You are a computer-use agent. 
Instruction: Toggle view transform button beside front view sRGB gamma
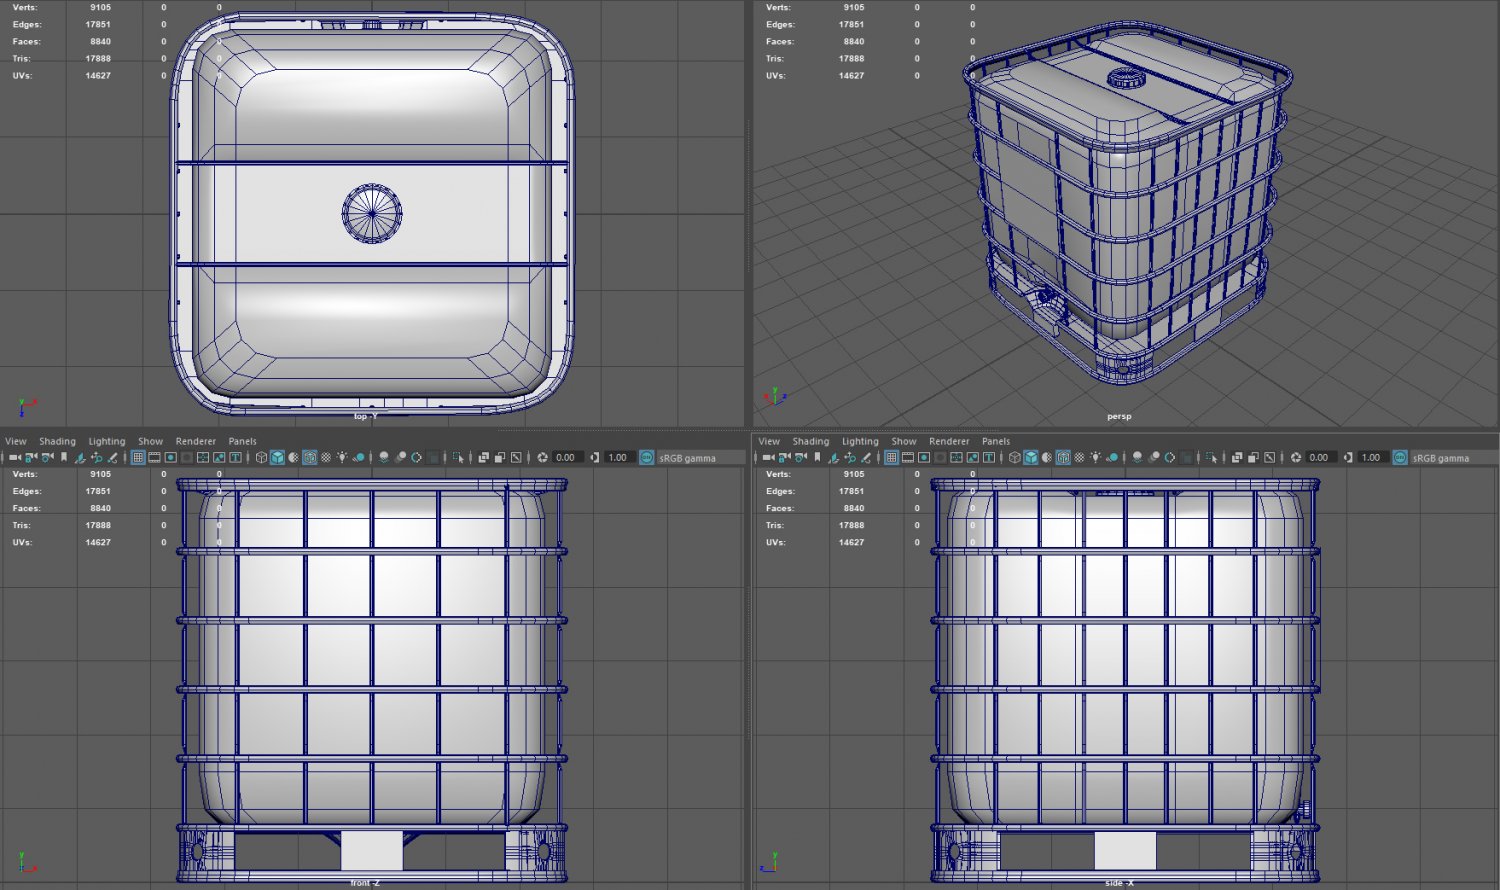(646, 458)
